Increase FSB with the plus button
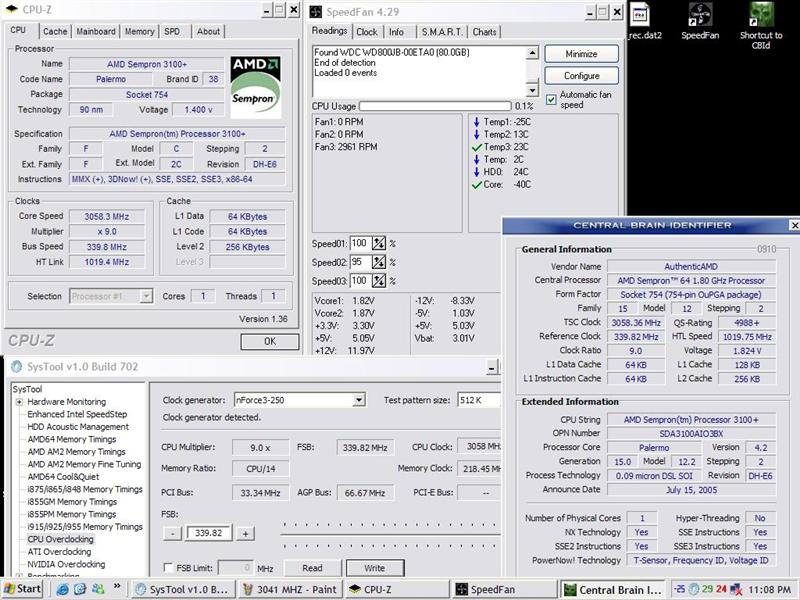The height and width of the screenshot is (600, 800). (x=245, y=534)
